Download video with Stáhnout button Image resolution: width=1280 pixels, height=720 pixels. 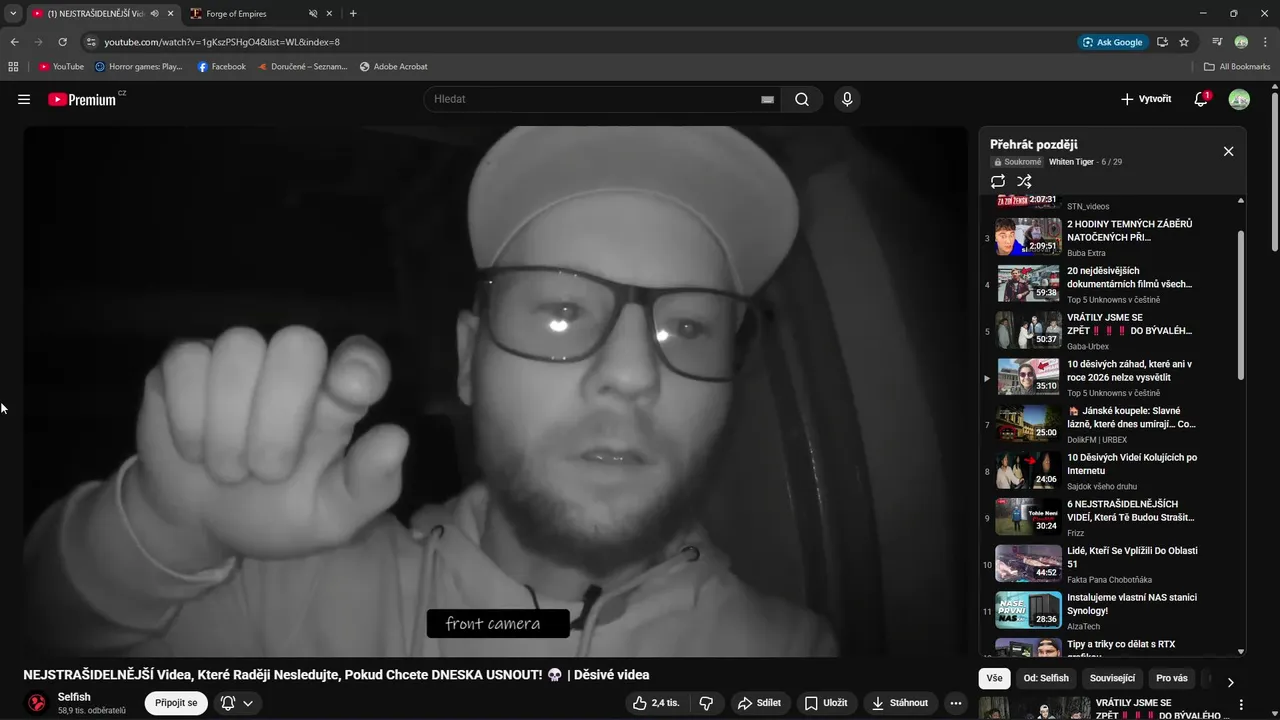click(900, 703)
